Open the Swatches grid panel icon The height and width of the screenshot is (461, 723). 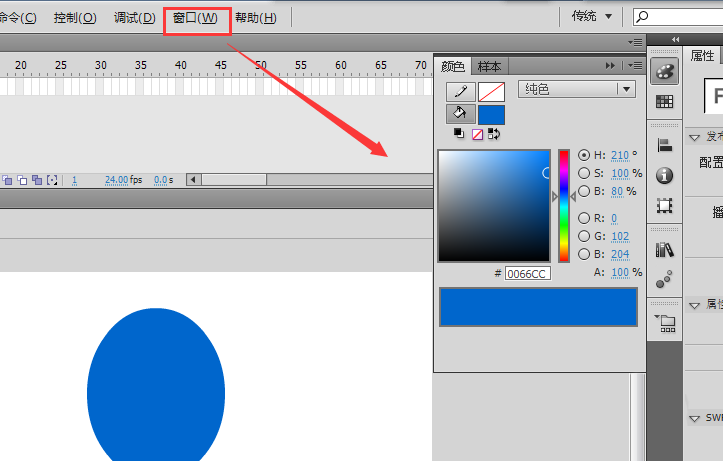(664, 101)
